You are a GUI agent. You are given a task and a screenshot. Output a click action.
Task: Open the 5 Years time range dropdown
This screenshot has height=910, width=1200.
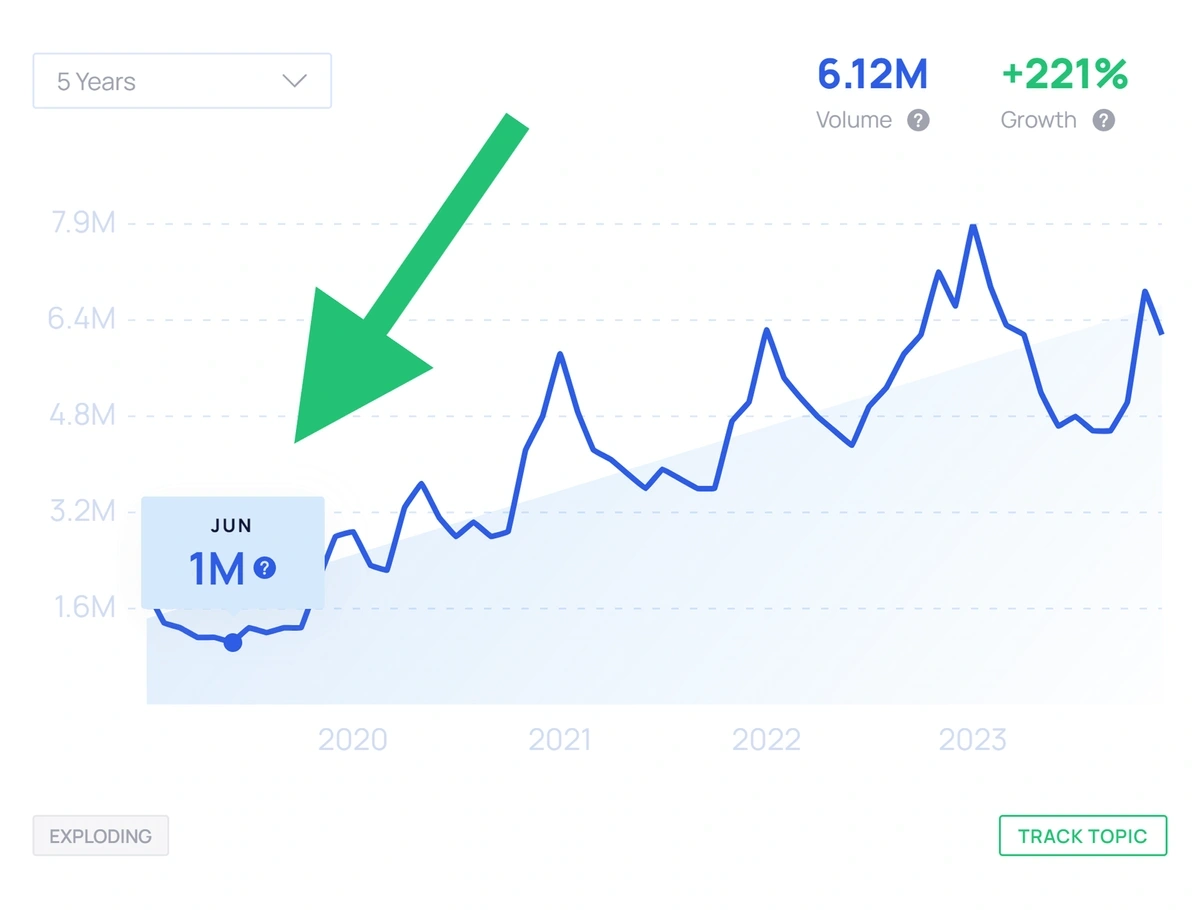(182, 81)
